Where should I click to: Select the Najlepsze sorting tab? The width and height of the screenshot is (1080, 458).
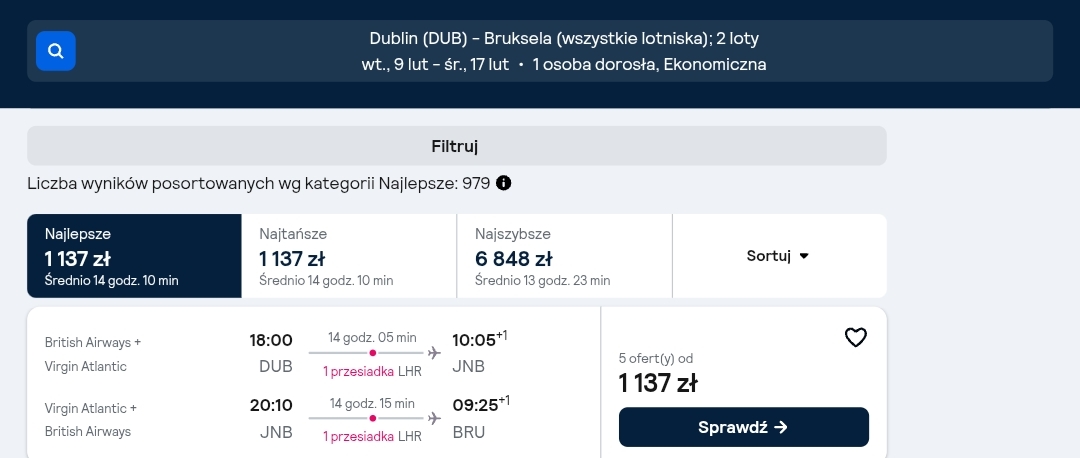click(x=134, y=256)
